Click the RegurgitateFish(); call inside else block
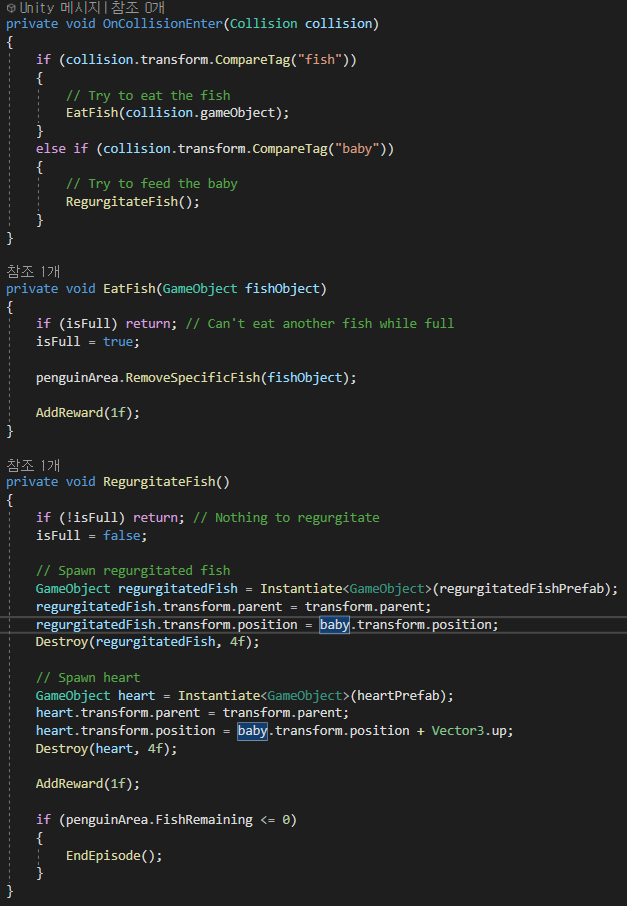The height and width of the screenshot is (906, 627). click(x=132, y=202)
